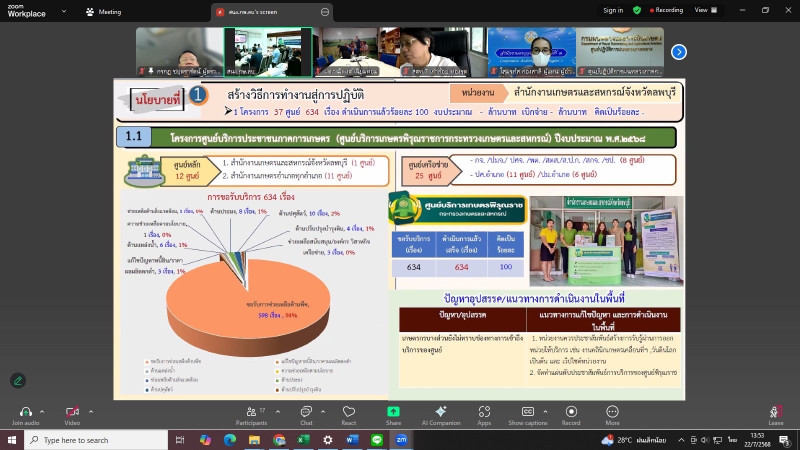Image resolution: width=800 pixels, height=450 pixels.
Task: Click the Leave meeting button
Action: pyautogui.click(x=776, y=412)
